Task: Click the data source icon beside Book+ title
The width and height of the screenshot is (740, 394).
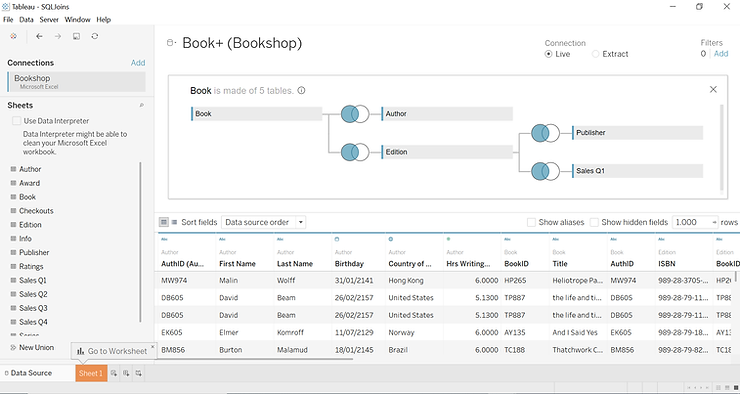Action: tap(171, 43)
